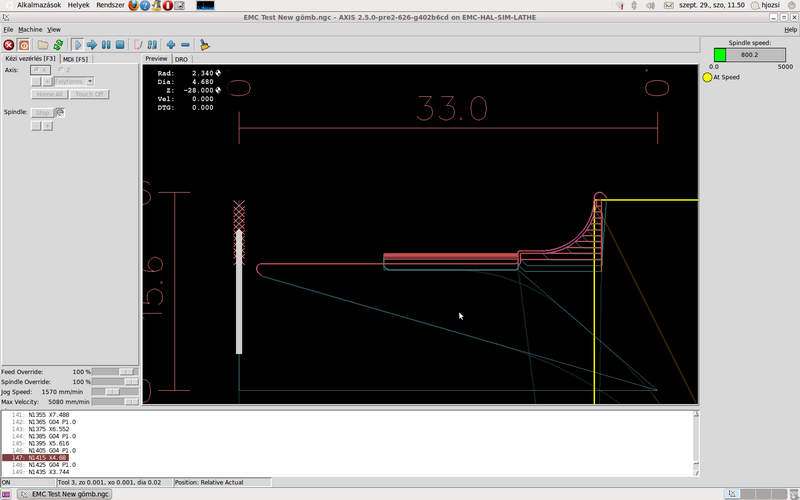The image size is (800, 500).
Task: Toggle the Emergency Stop button
Action: coord(9,45)
